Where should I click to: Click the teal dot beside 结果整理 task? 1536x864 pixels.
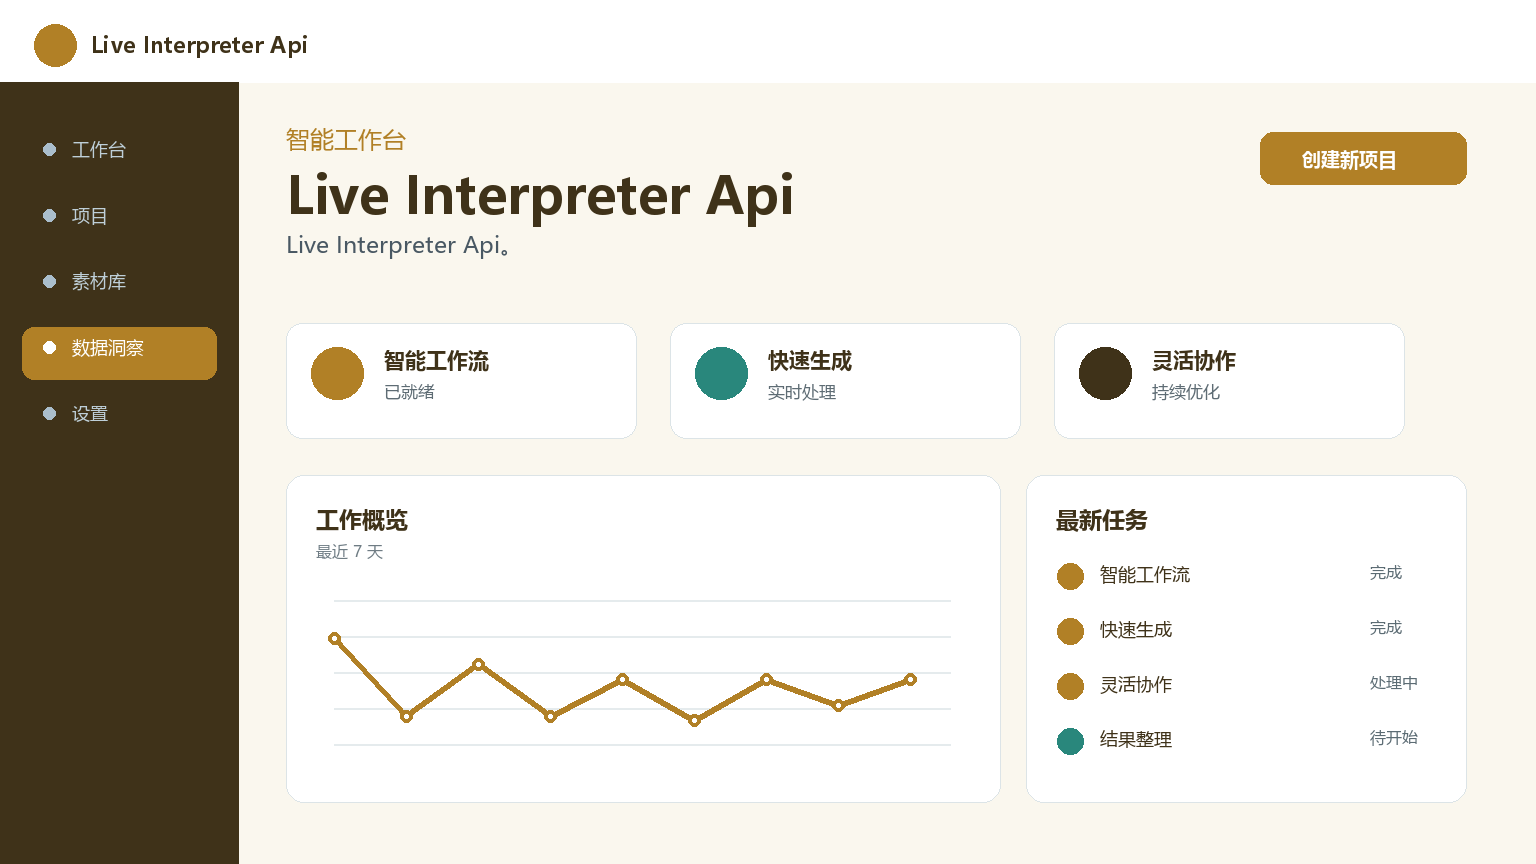pyautogui.click(x=1070, y=741)
